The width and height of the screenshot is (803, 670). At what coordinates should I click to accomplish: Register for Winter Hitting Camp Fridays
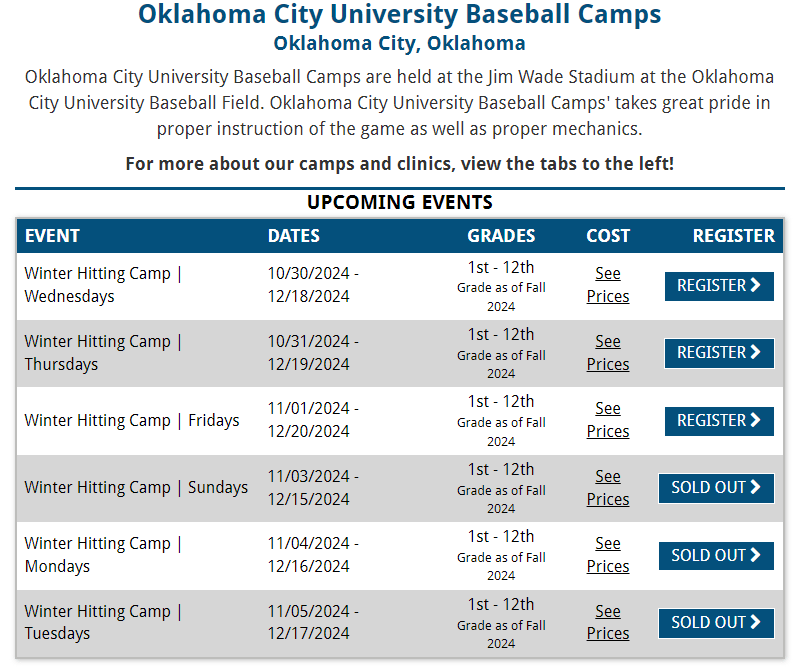(x=719, y=421)
